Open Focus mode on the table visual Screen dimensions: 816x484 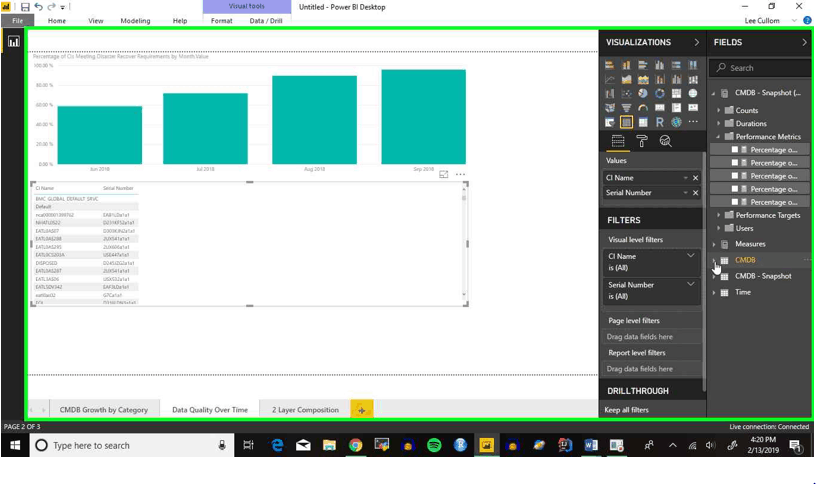pos(443,174)
